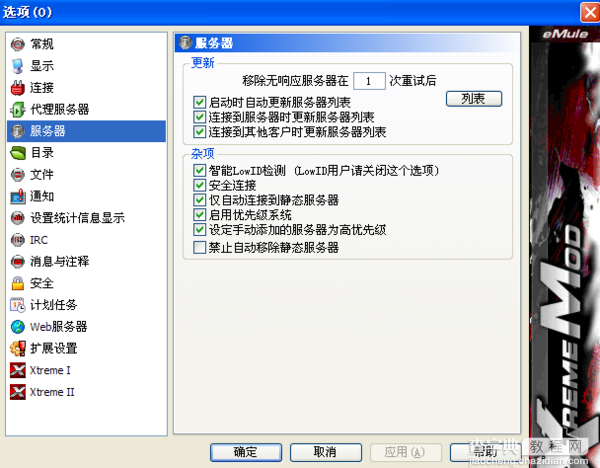This screenshot has width=600, height=468.
Task: Click the red plug 连接 icon
Action: coord(18,88)
